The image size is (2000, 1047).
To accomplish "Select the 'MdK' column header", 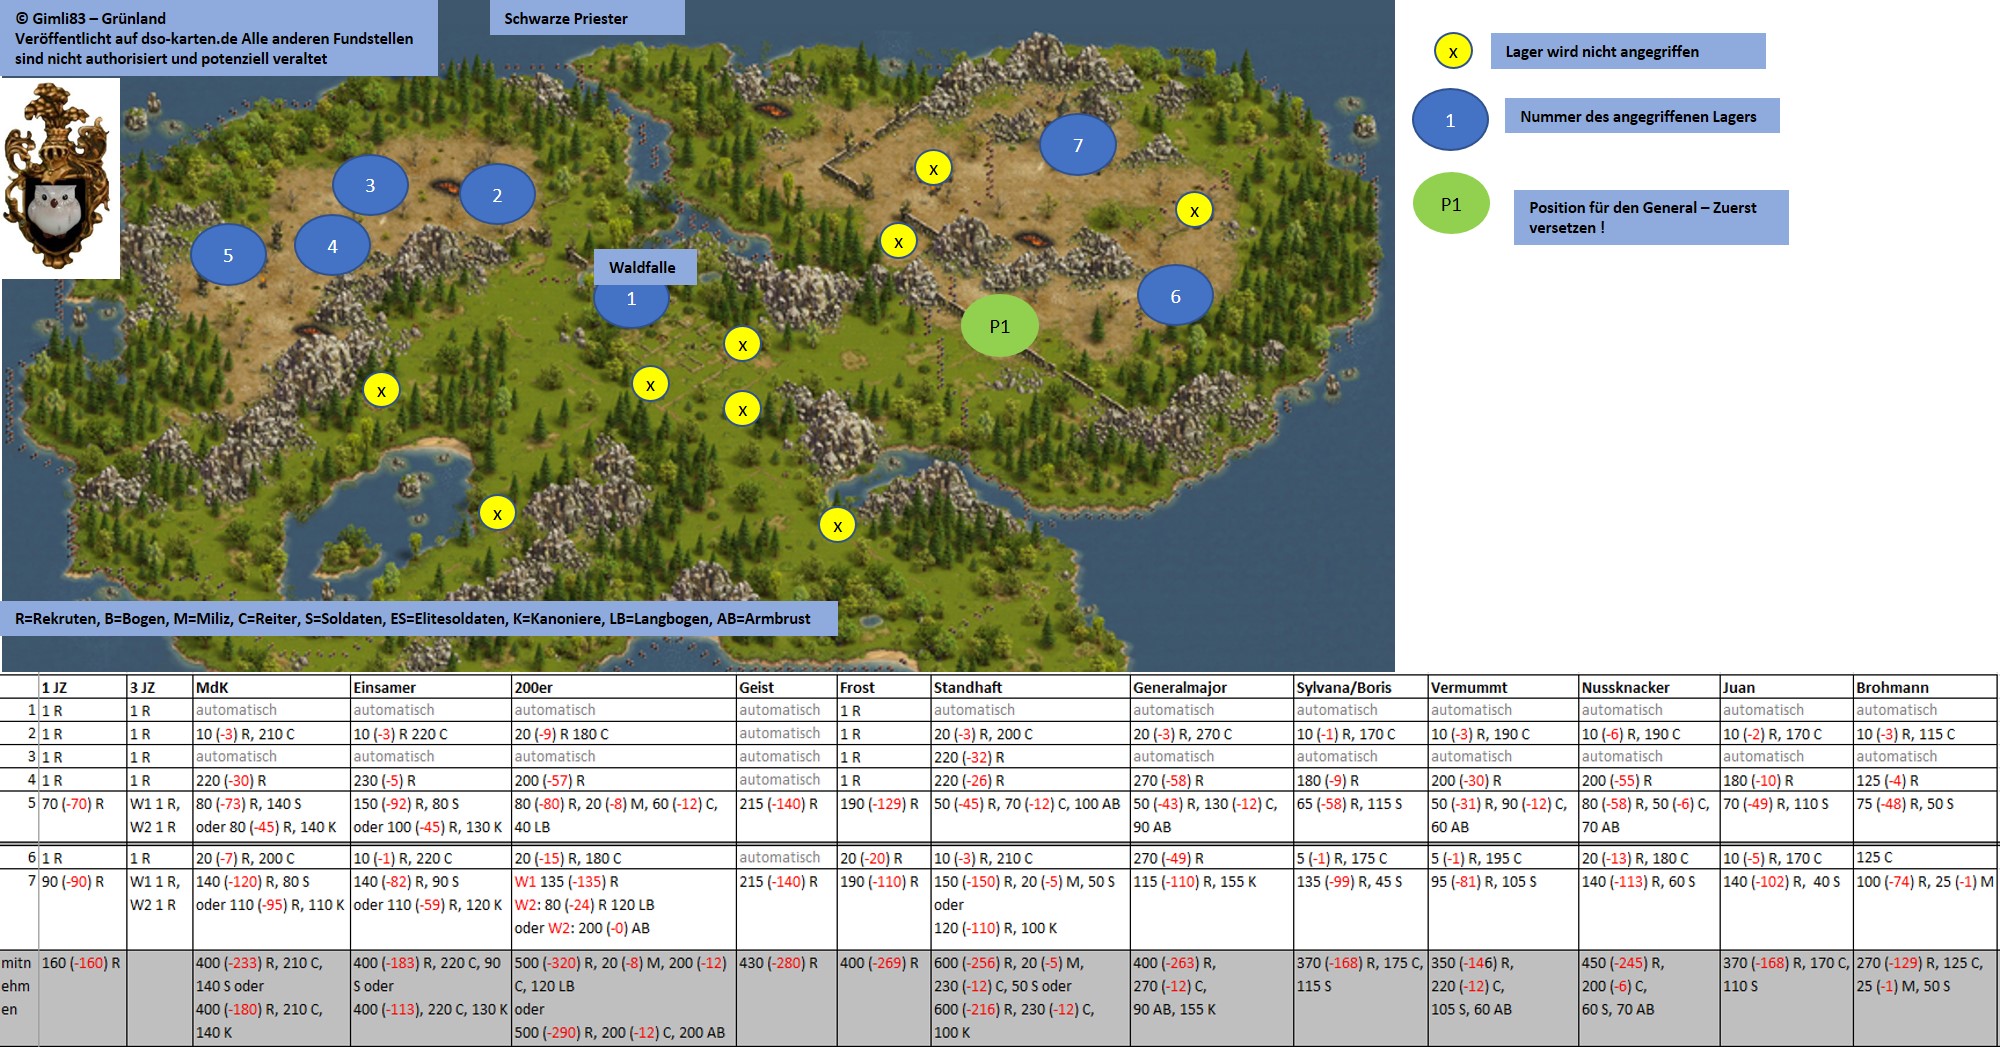I will tap(271, 687).
